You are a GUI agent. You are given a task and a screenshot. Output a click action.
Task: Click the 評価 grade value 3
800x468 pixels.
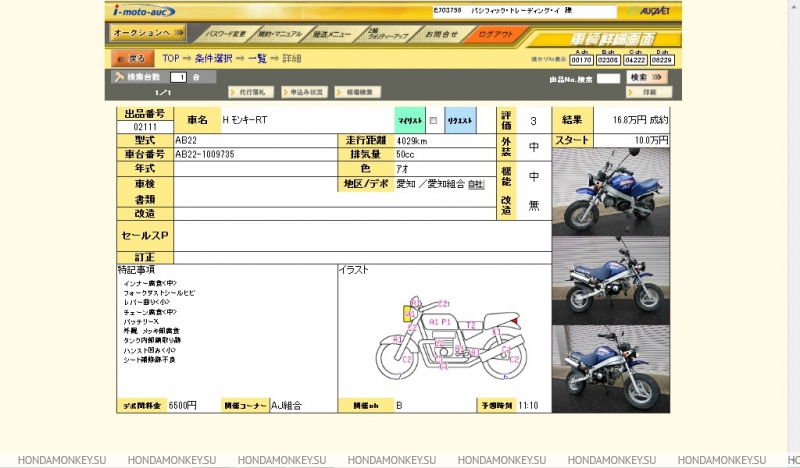533,121
